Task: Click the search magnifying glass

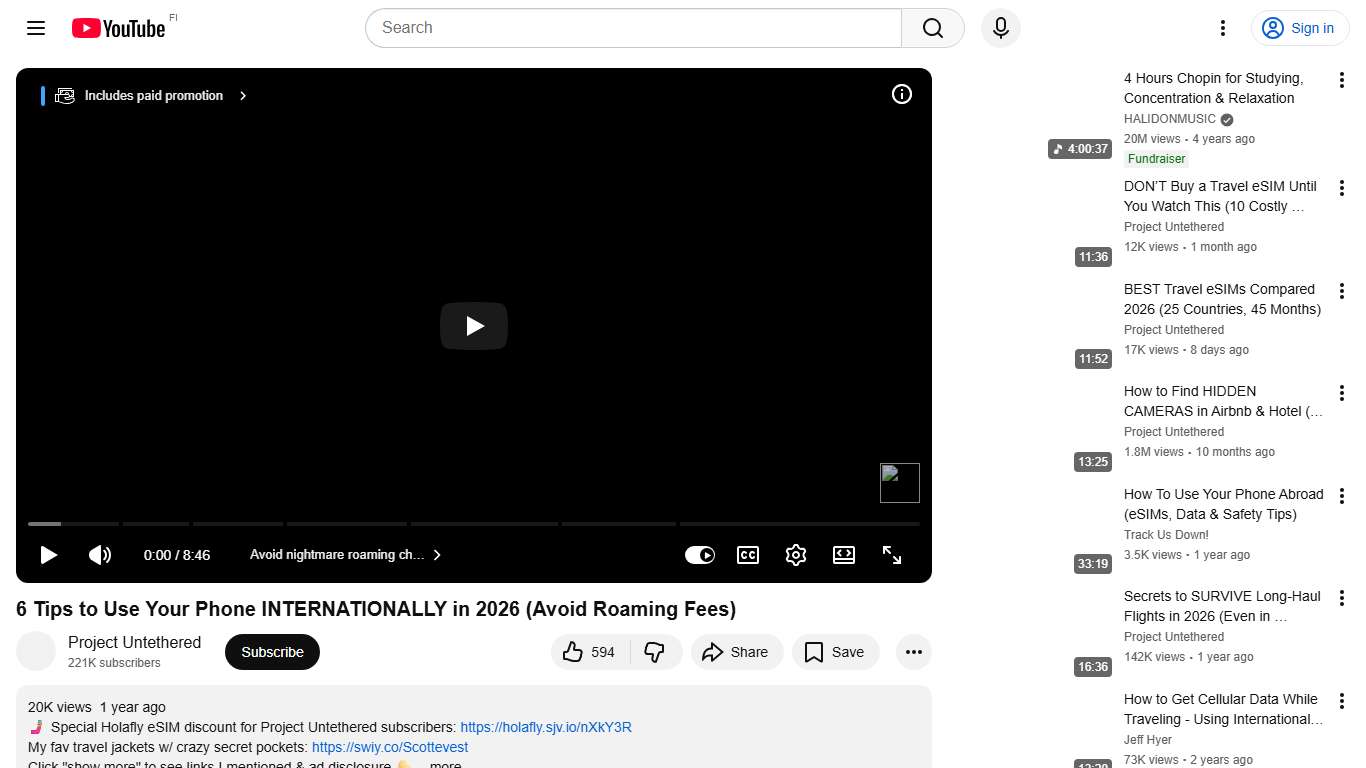Action: 931,28
